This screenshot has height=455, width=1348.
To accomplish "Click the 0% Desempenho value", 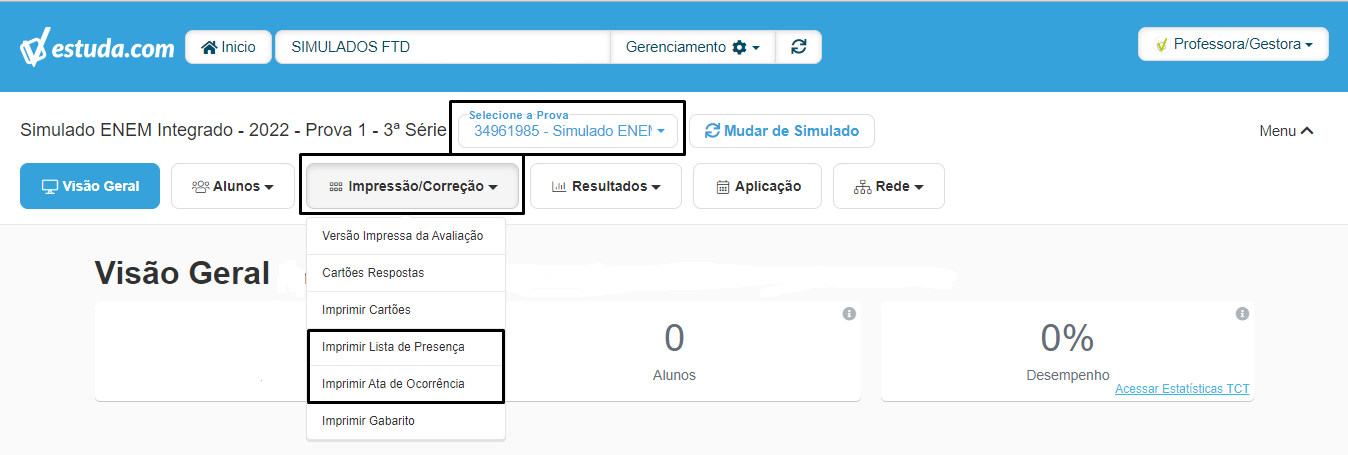I will click(1067, 338).
